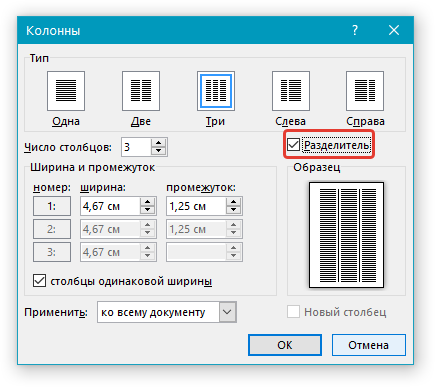Cancel with the Отмена button
The image size is (435, 387).
tap(369, 345)
